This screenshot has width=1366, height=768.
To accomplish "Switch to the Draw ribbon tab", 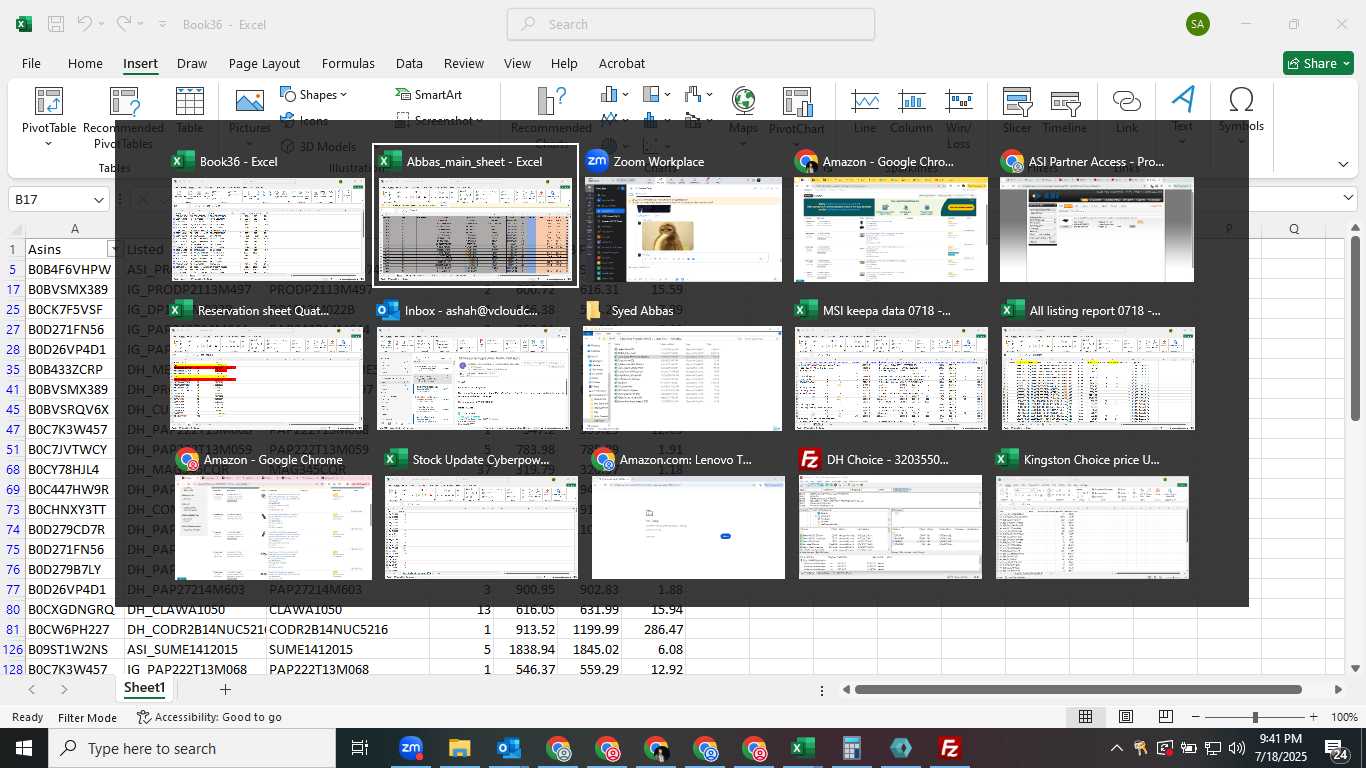I will [x=192, y=63].
